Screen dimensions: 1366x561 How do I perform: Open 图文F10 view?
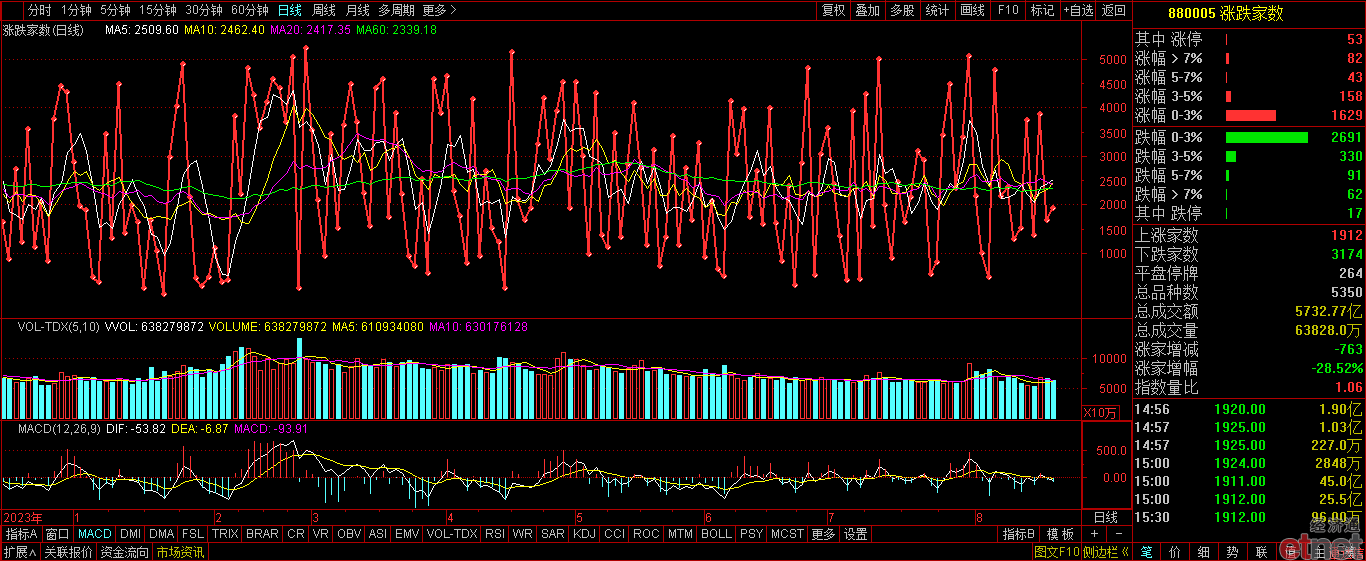1057,552
